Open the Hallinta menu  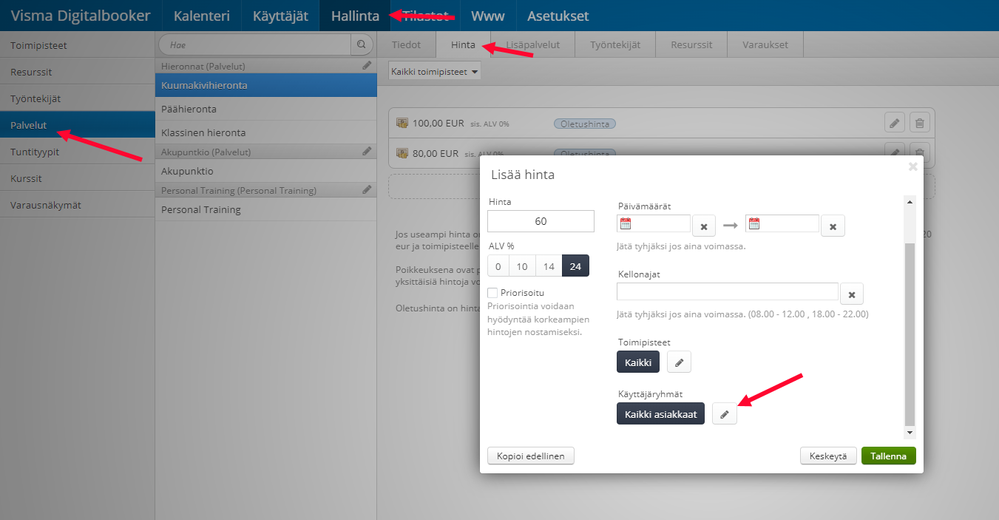coord(355,16)
